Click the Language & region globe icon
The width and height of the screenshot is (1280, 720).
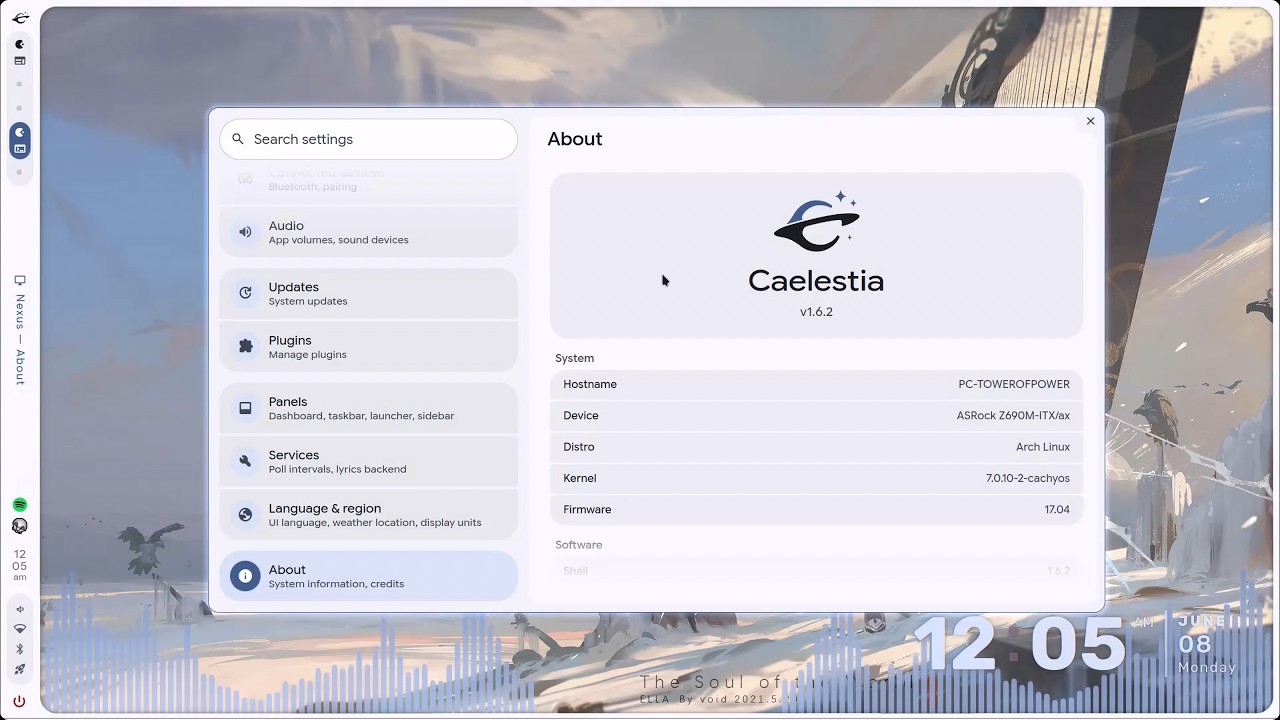click(x=245, y=515)
